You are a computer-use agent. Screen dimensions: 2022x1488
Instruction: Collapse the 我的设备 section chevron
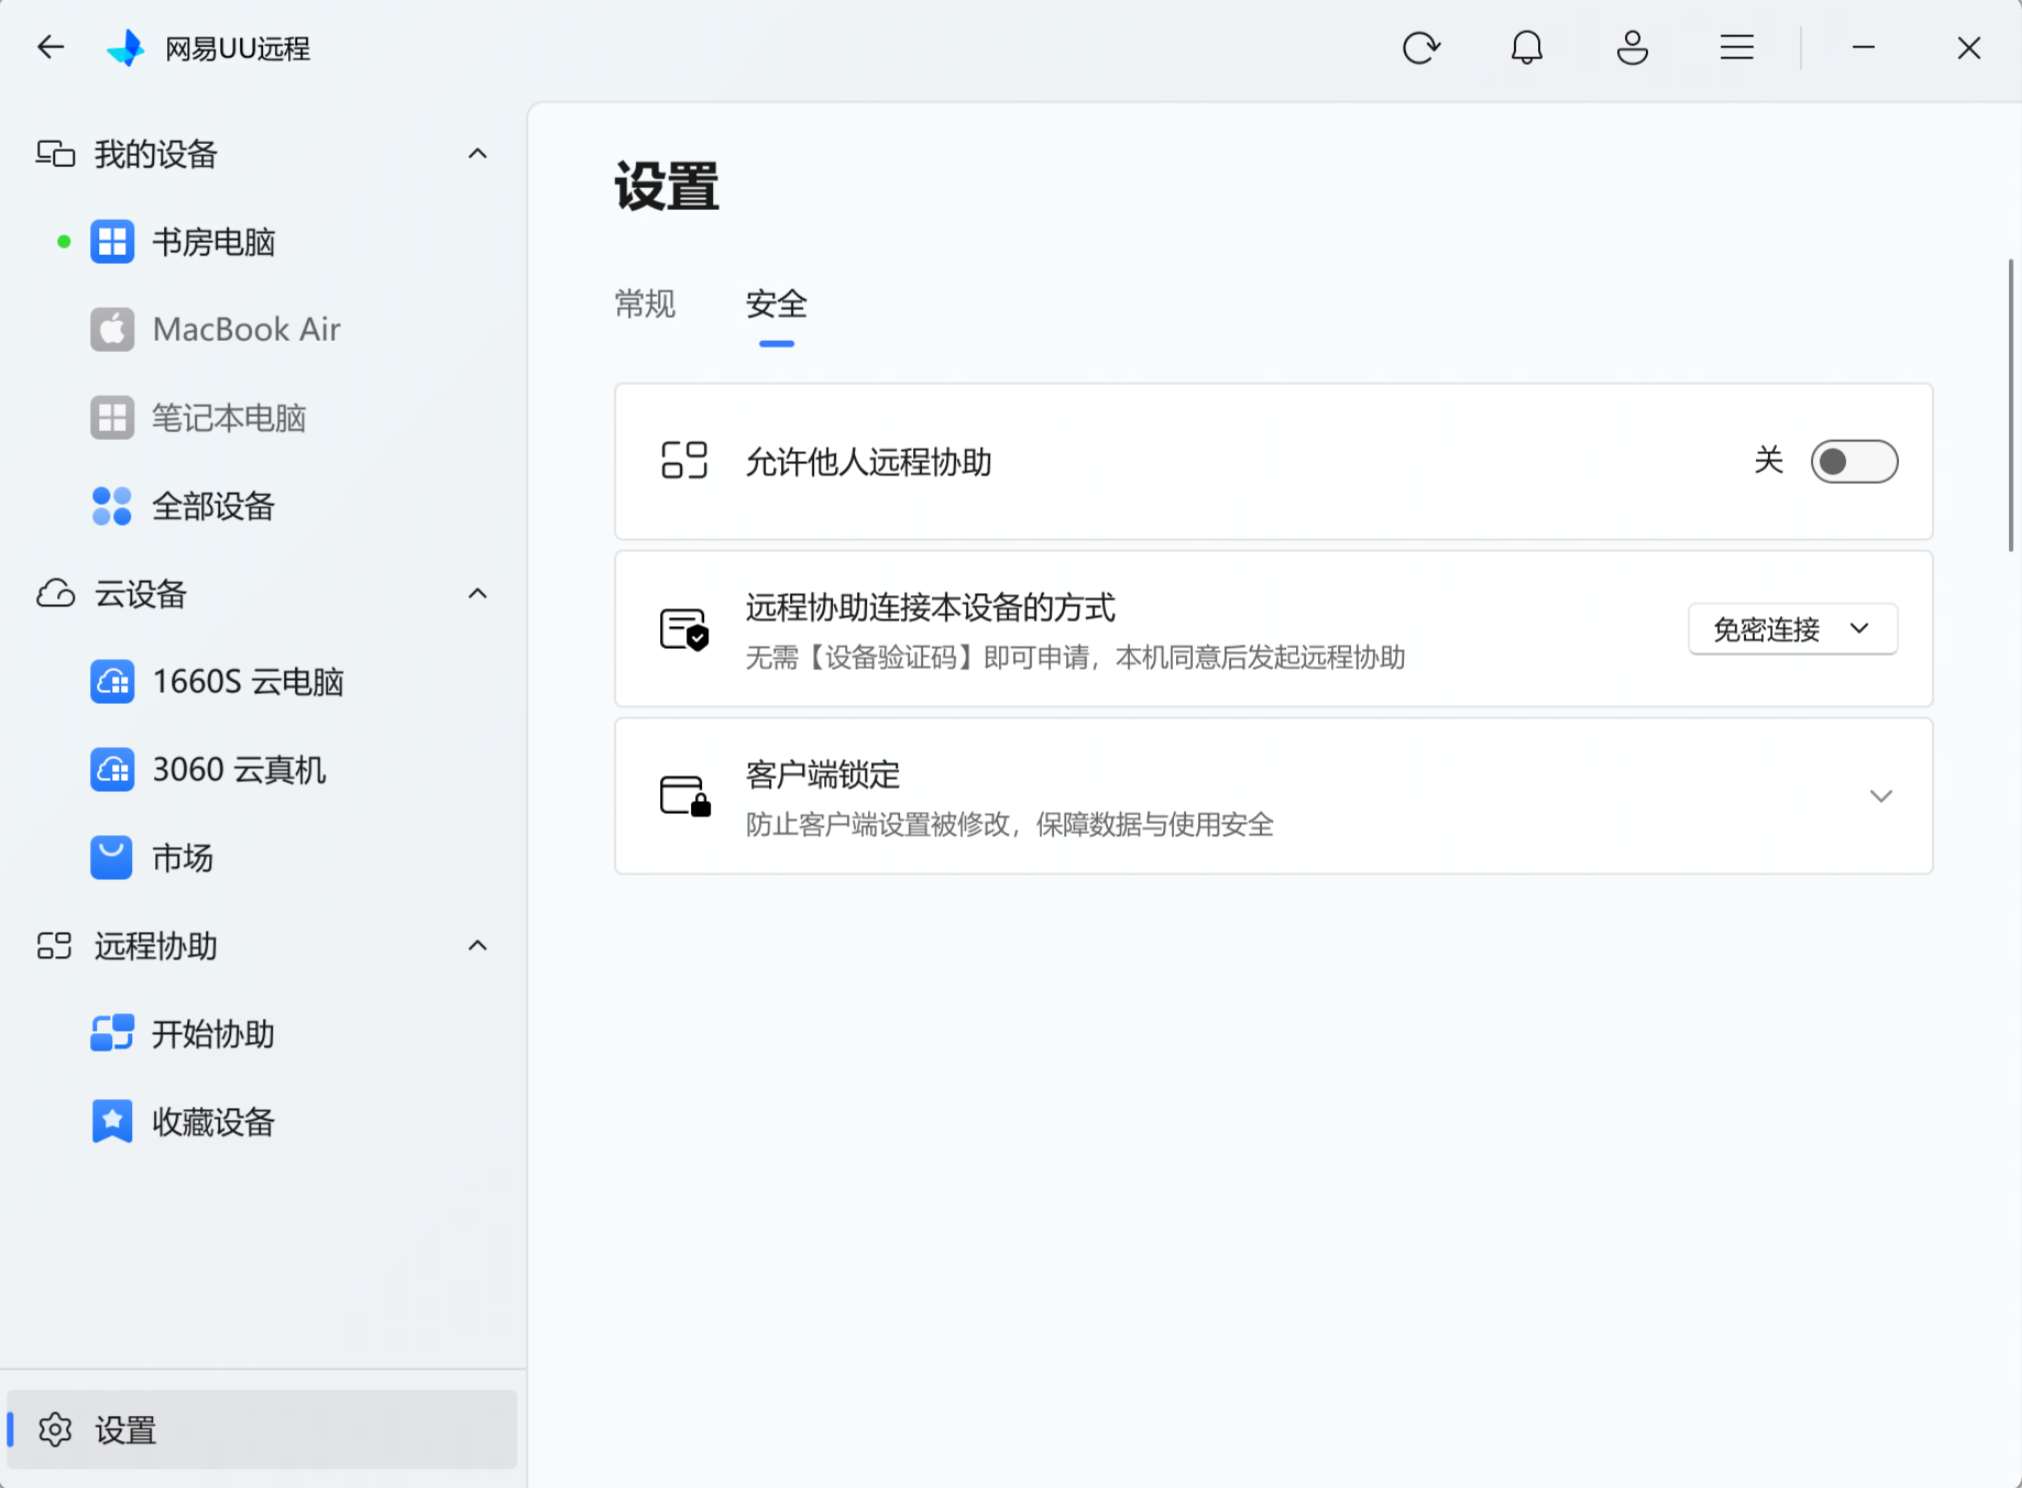coord(478,154)
